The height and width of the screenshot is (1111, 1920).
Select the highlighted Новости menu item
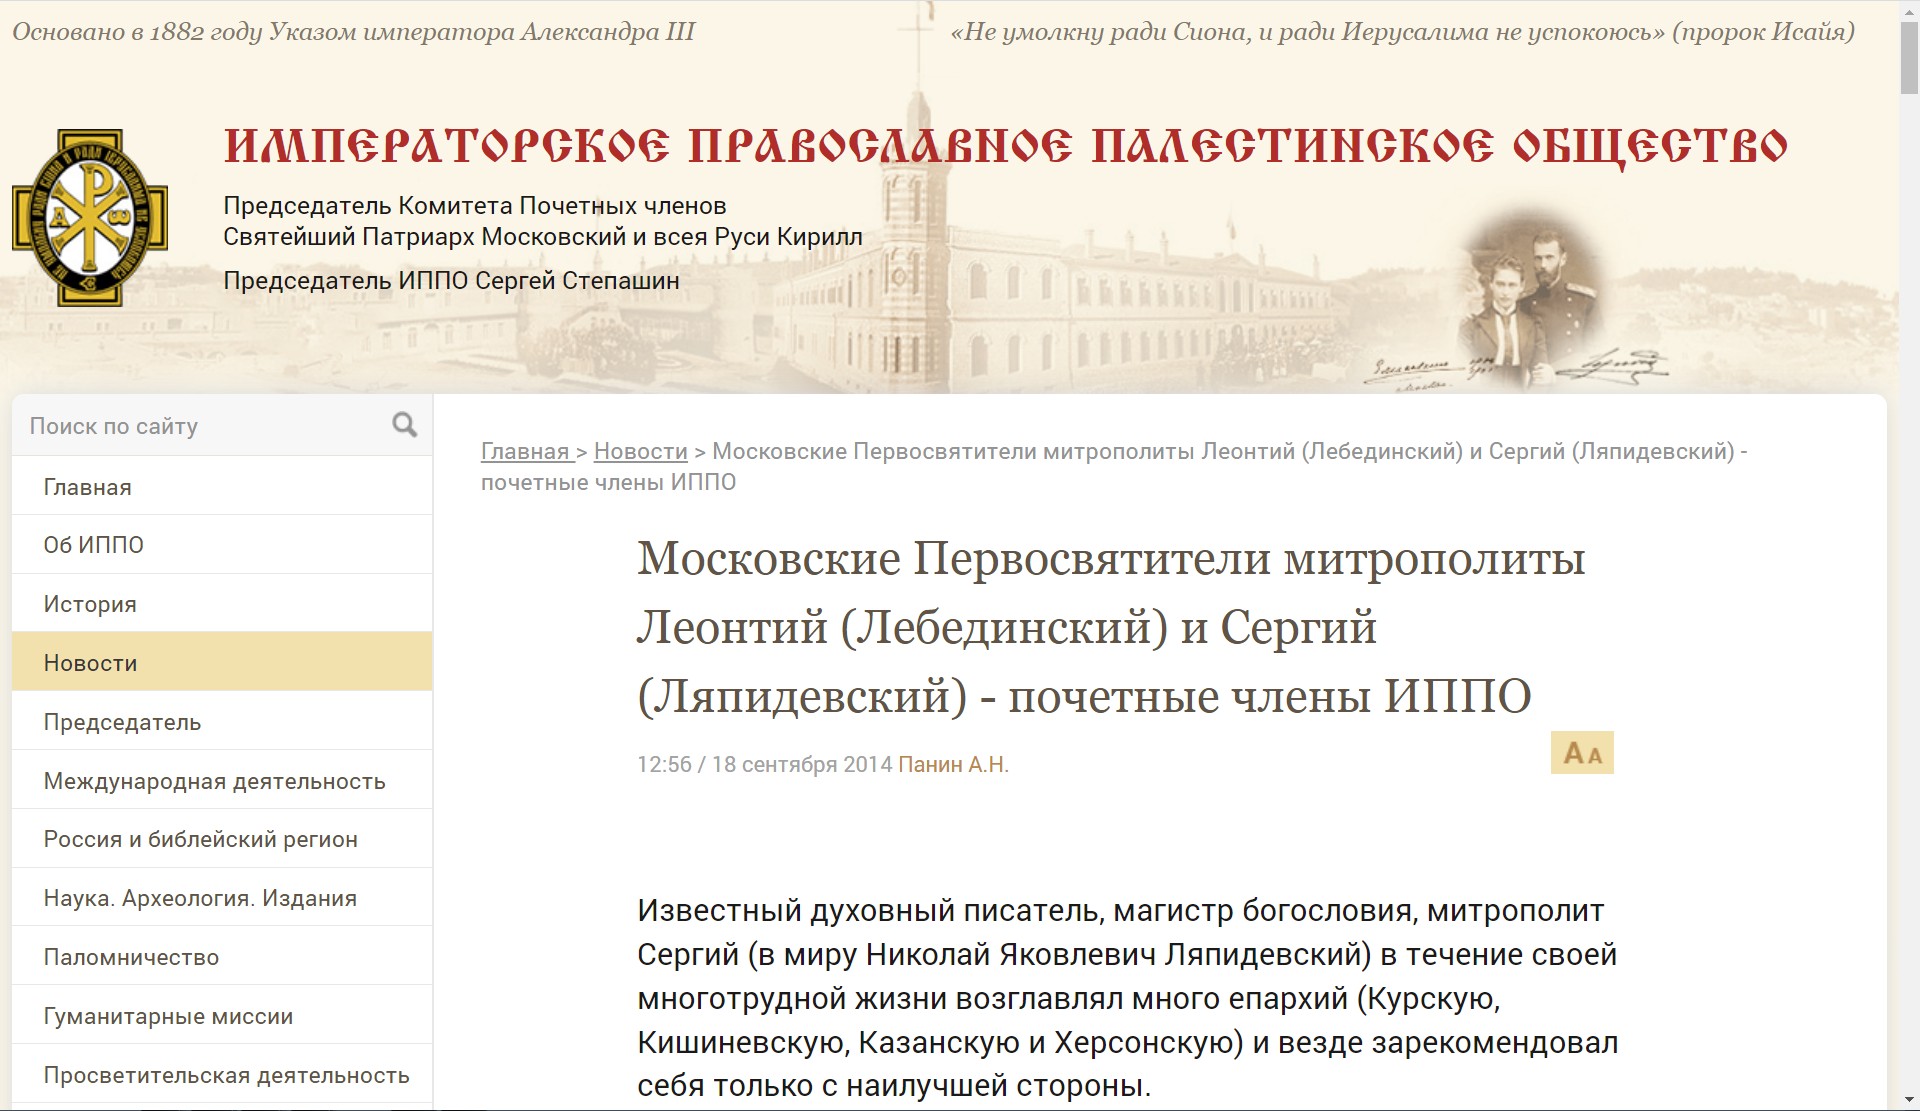click(x=222, y=662)
